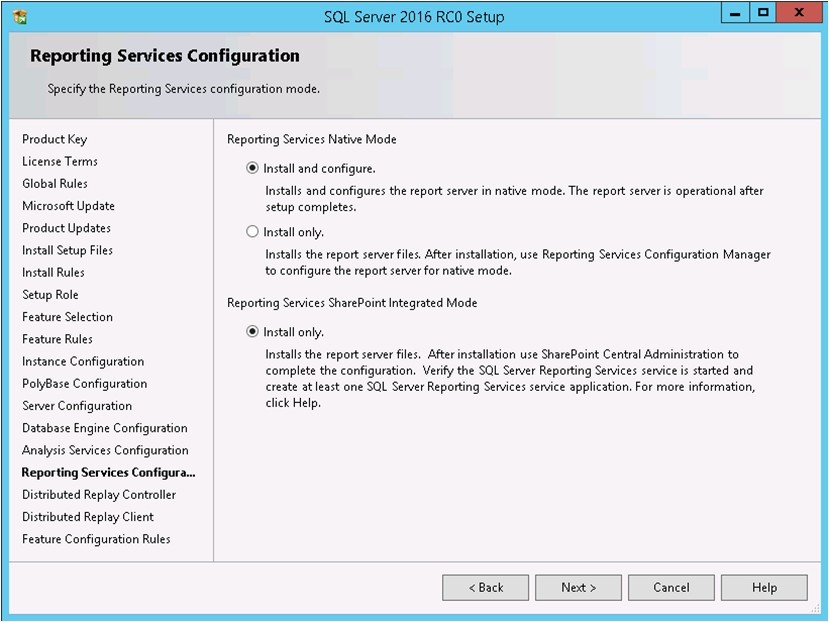Click the Back button

click(485, 588)
